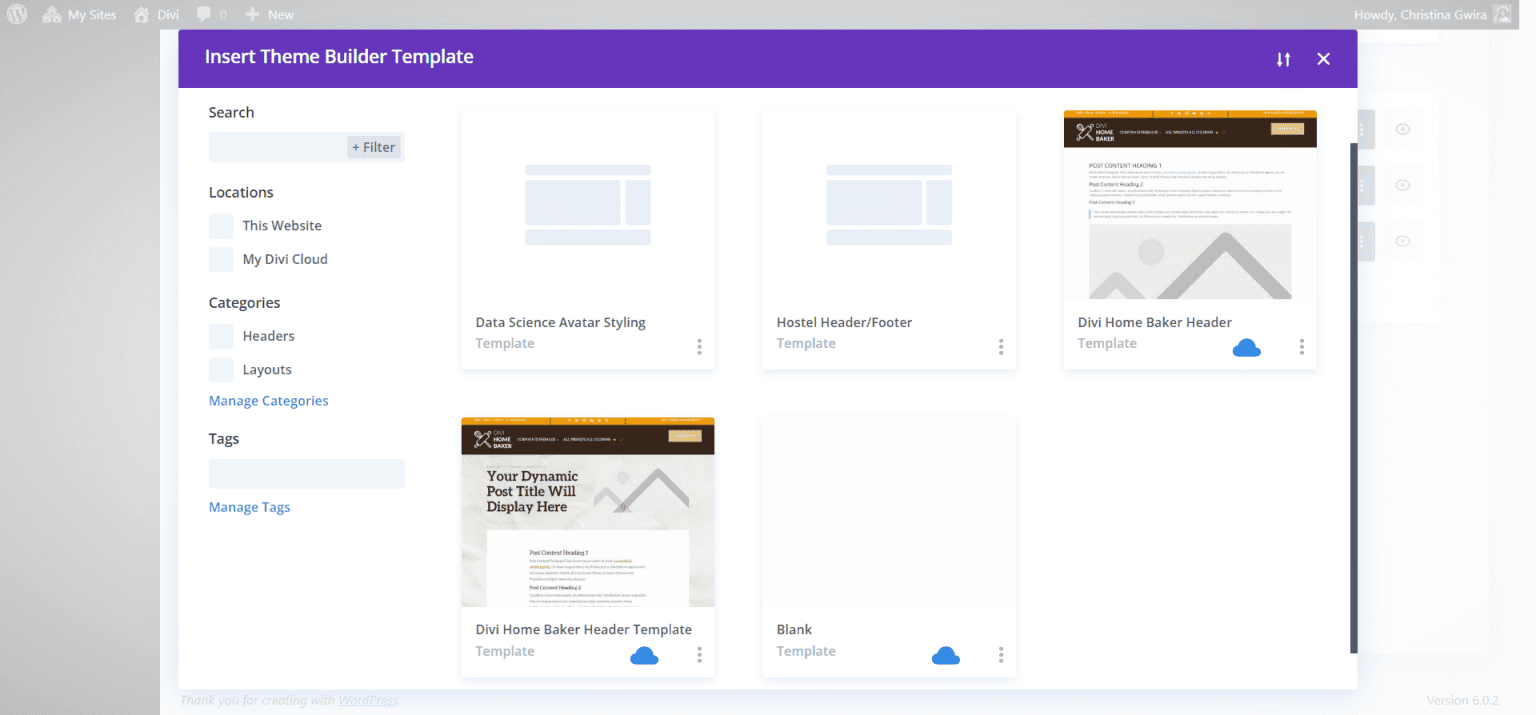Enable the This Website location checkbox
This screenshot has width=1536, height=715.
220,225
